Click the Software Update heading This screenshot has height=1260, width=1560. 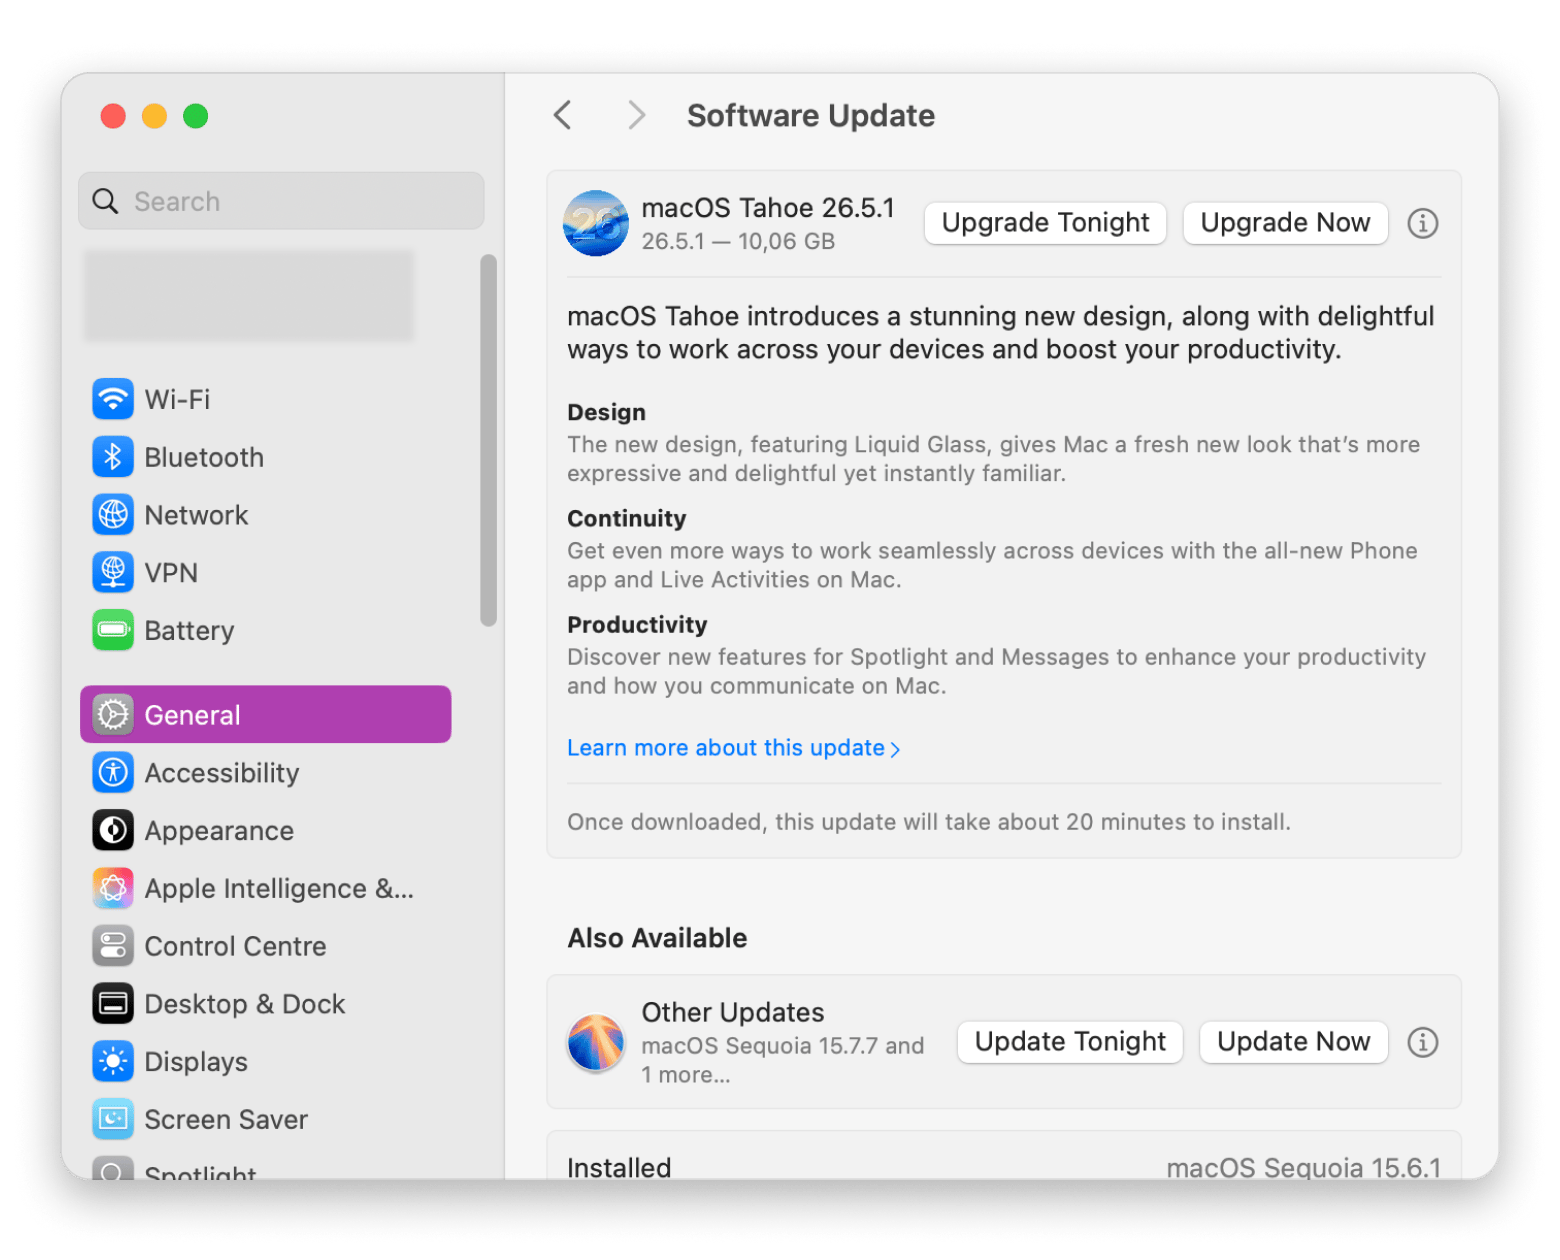[x=811, y=116]
